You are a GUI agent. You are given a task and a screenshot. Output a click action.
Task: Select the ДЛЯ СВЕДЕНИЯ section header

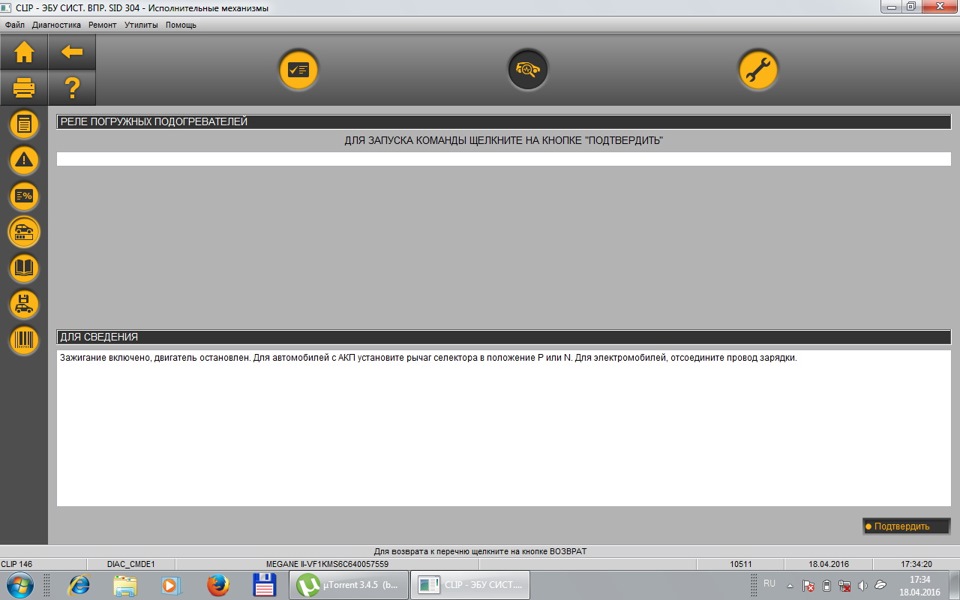pos(503,337)
